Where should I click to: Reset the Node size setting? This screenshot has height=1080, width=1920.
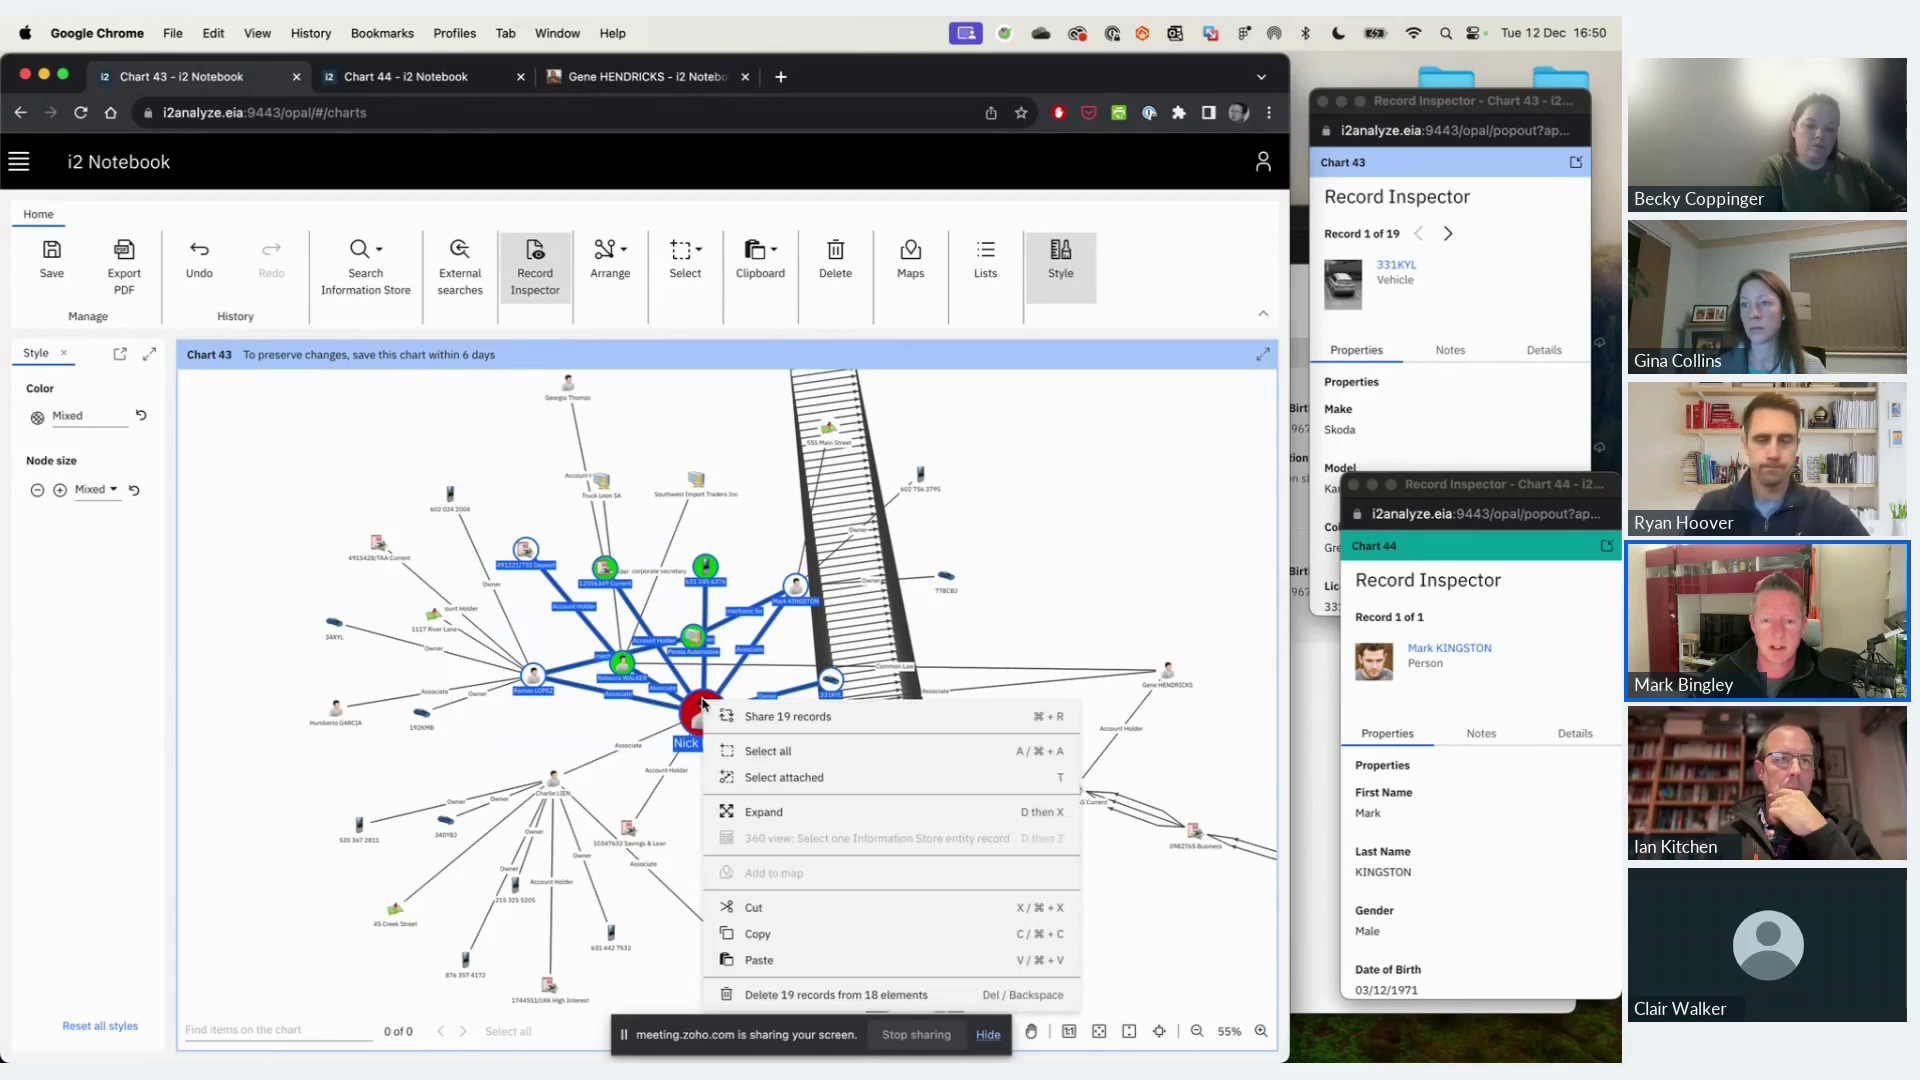click(x=134, y=490)
